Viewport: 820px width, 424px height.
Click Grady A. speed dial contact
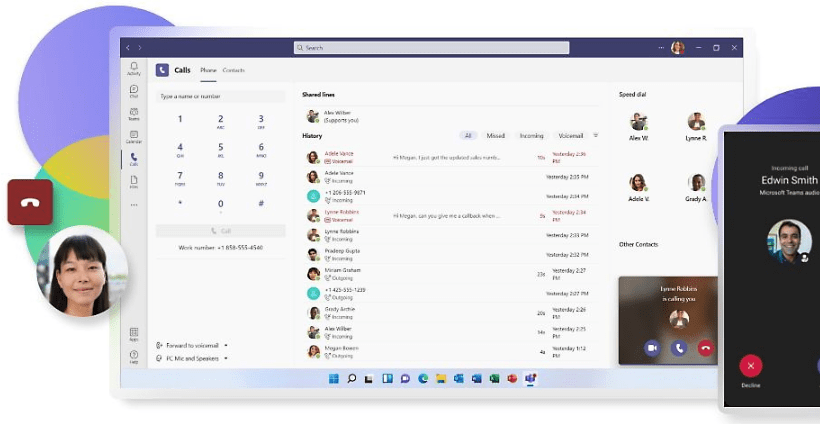pyautogui.click(x=696, y=188)
